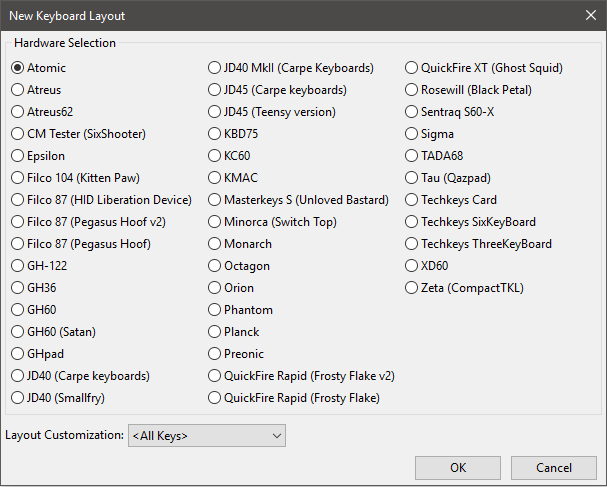This screenshot has width=607, height=487.
Task: Select the Zeta (CompactTKL) option
Action: pos(412,288)
